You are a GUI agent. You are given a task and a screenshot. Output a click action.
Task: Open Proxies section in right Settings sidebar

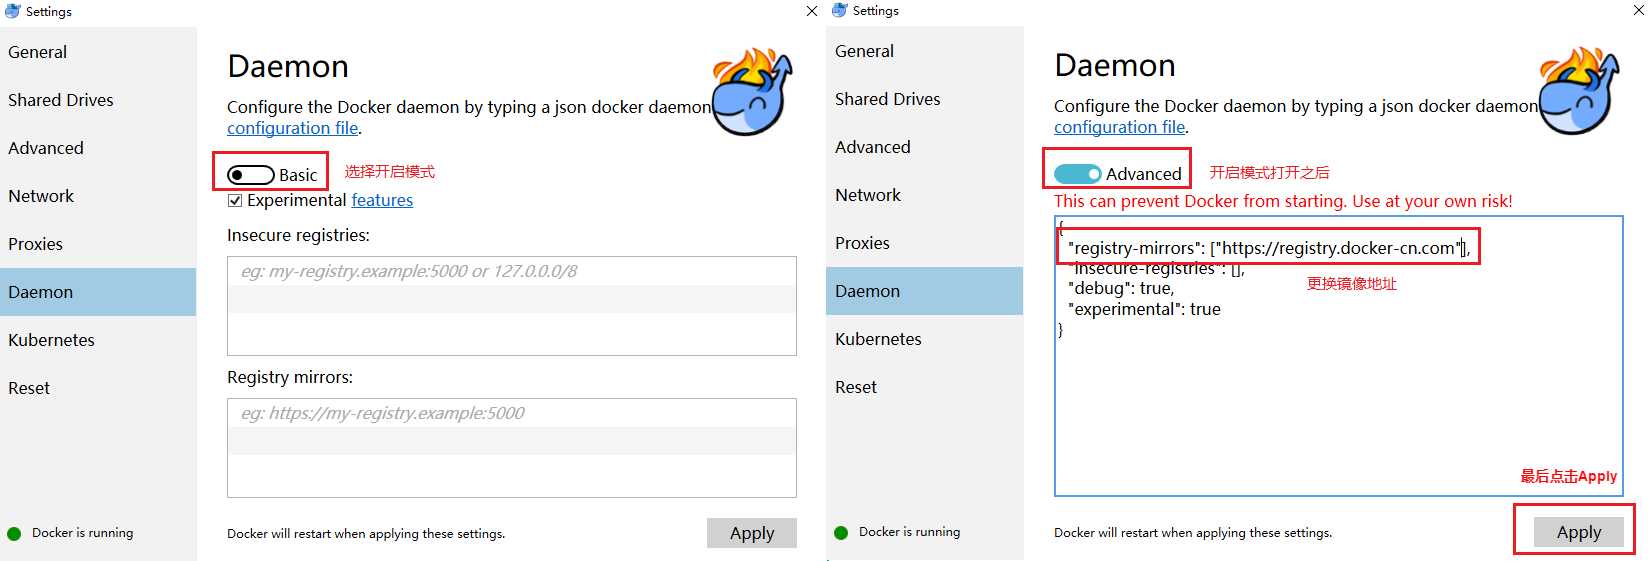pos(925,243)
